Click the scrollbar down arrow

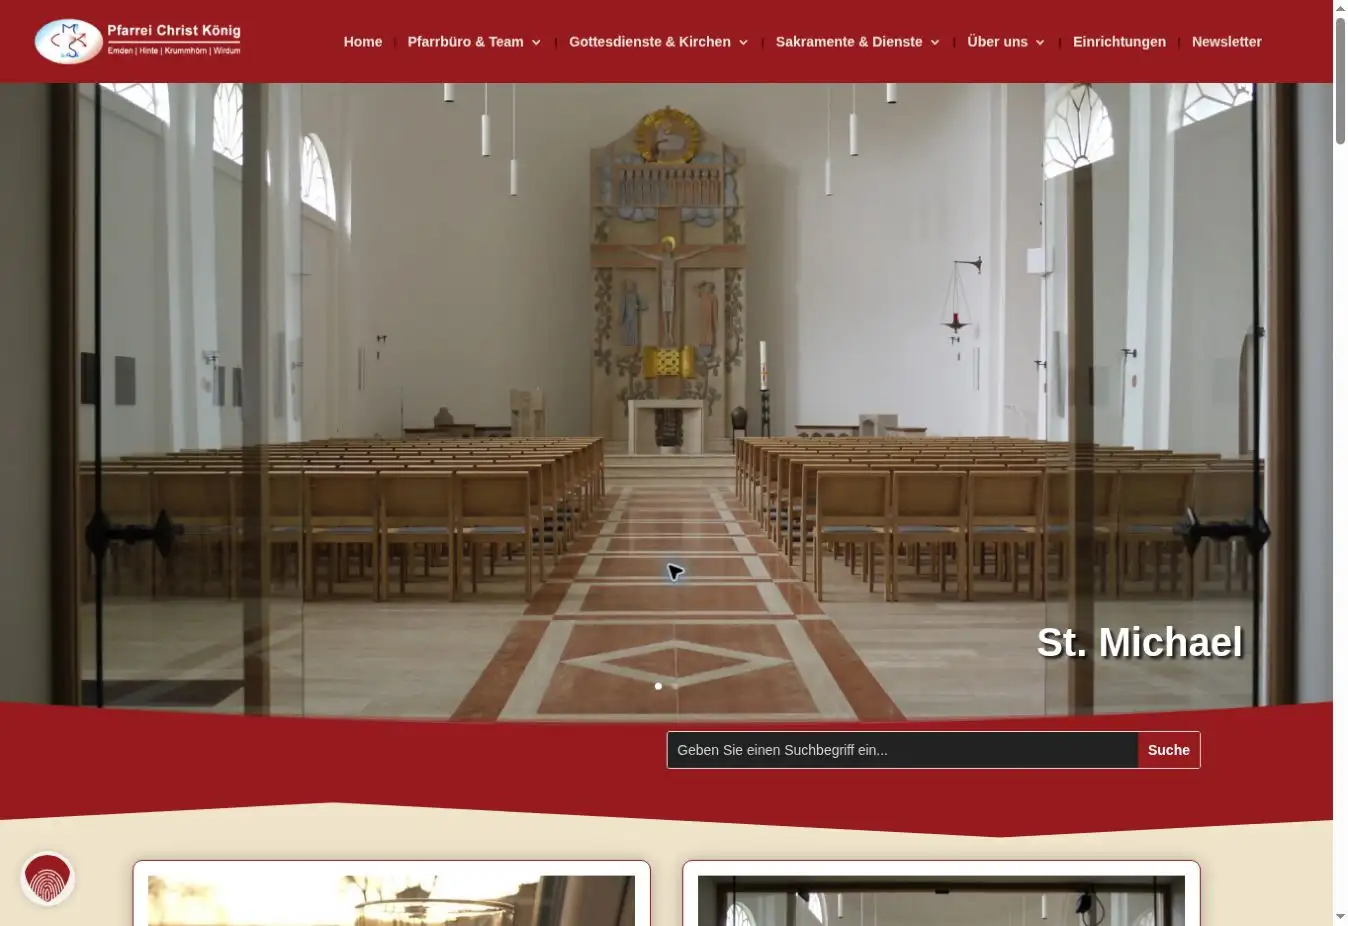[x=1340, y=917]
